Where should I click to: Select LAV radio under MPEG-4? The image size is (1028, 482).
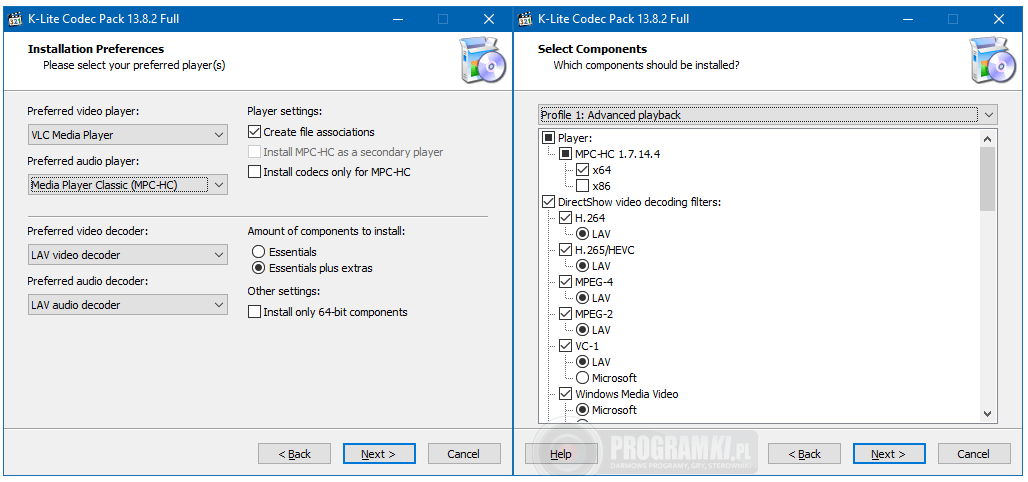click(x=582, y=298)
